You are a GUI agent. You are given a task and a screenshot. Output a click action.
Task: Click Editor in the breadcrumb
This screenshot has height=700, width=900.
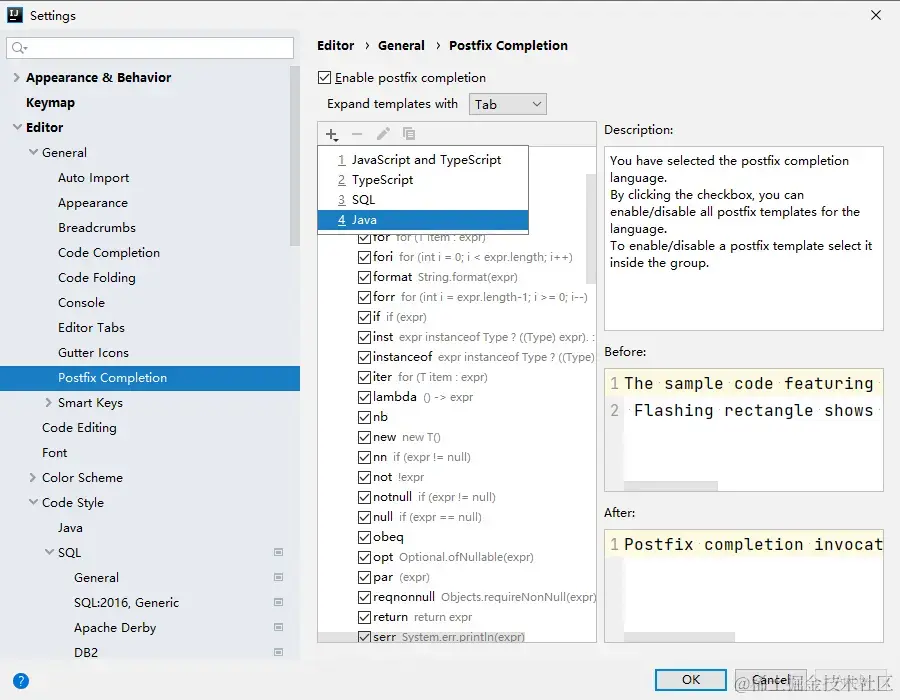pyautogui.click(x=336, y=46)
